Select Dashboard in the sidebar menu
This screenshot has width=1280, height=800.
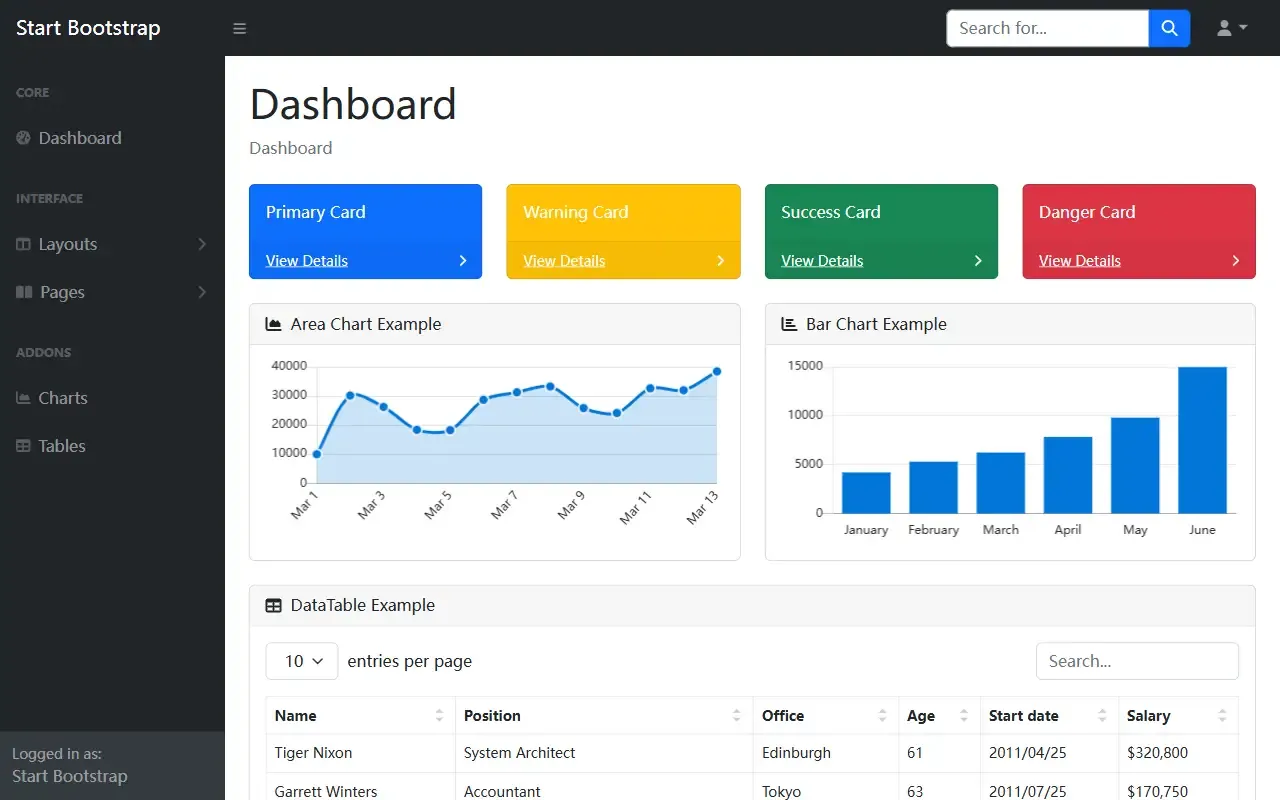[x=80, y=138]
